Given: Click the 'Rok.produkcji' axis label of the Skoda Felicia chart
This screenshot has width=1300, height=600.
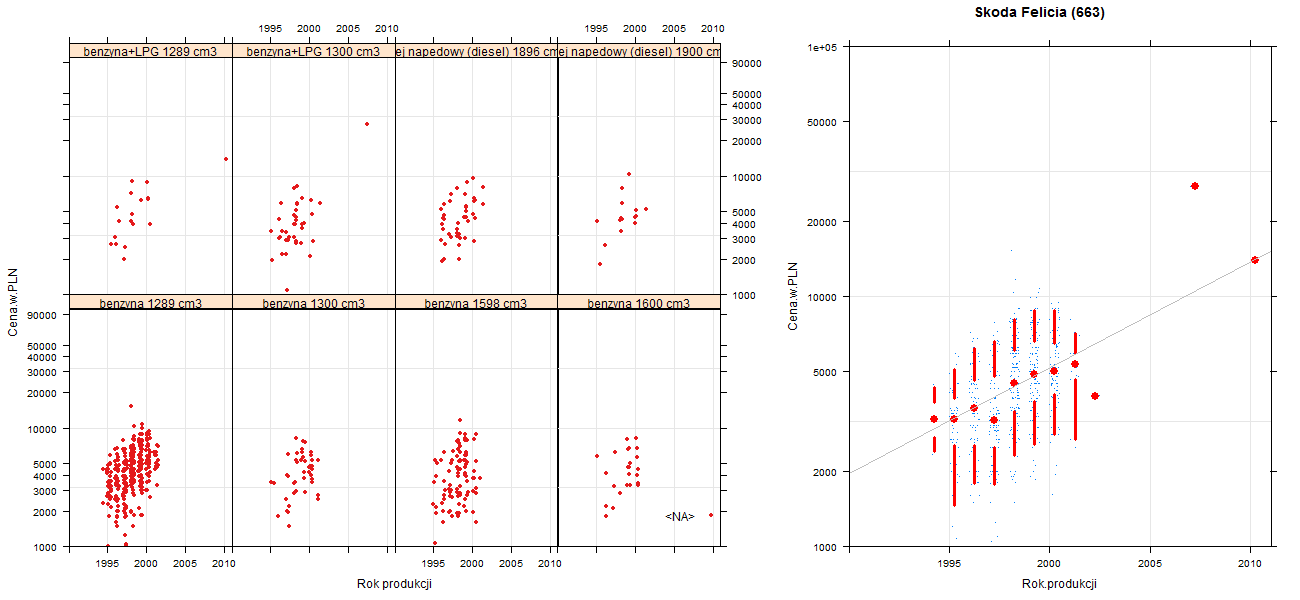Looking at the screenshot, I should pyautogui.click(x=1059, y=584).
